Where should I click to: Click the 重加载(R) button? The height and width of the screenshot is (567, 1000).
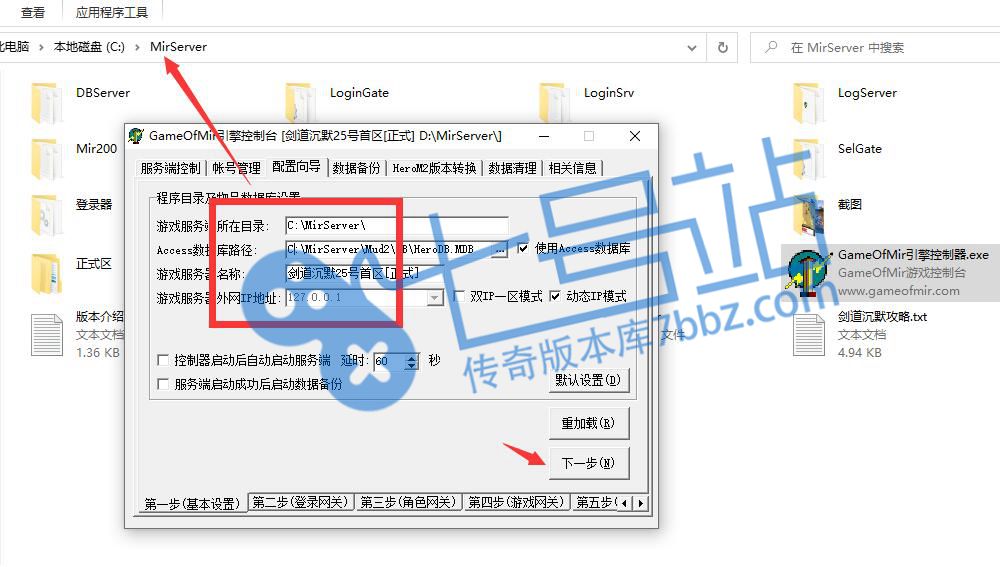click(588, 423)
